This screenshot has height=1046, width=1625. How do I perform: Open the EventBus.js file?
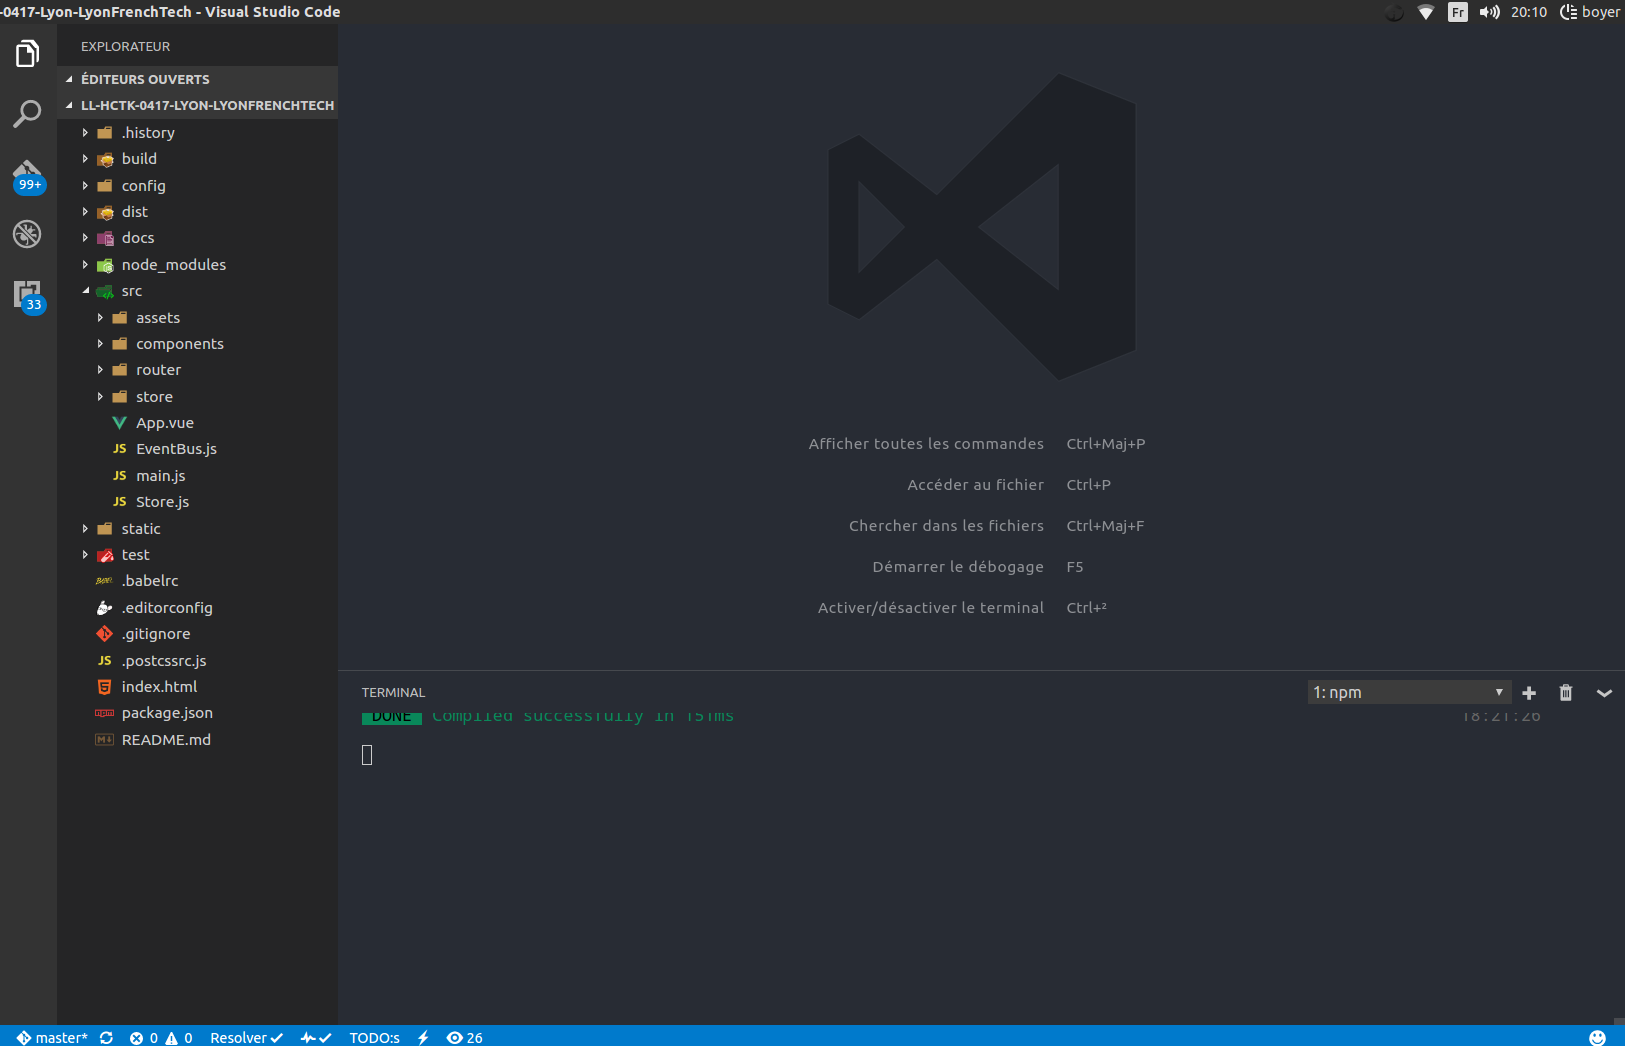[197, 449]
